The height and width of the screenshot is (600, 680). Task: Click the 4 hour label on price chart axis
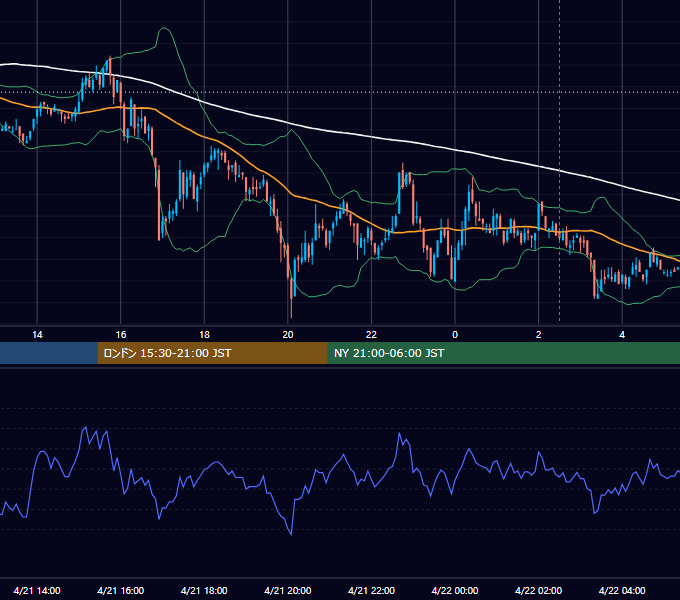(x=622, y=335)
